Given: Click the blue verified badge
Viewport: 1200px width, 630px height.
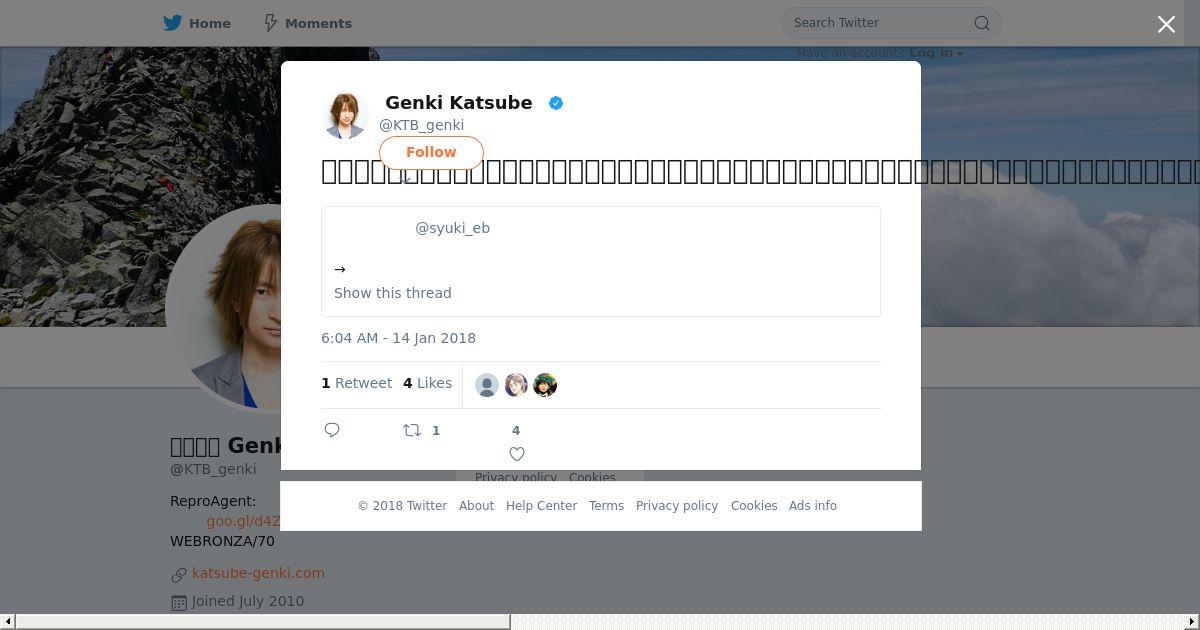Looking at the screenshot, I should tap(556, 103).
